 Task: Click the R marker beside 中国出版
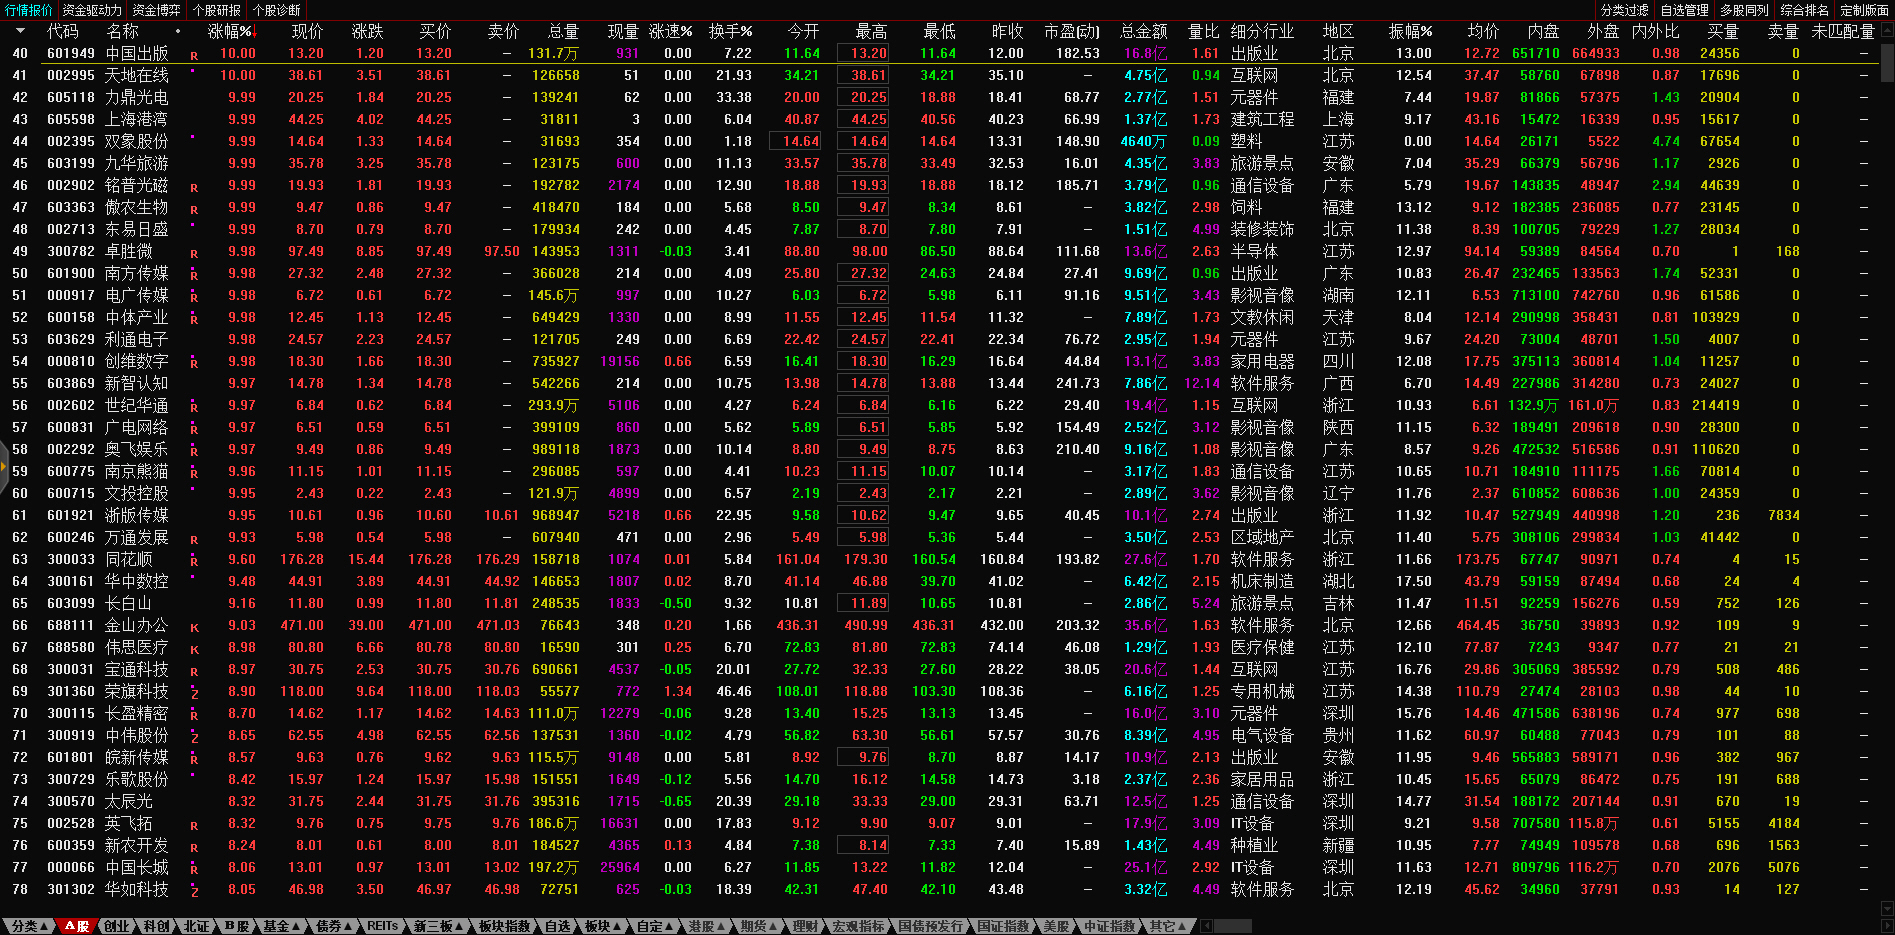[194, 56]
